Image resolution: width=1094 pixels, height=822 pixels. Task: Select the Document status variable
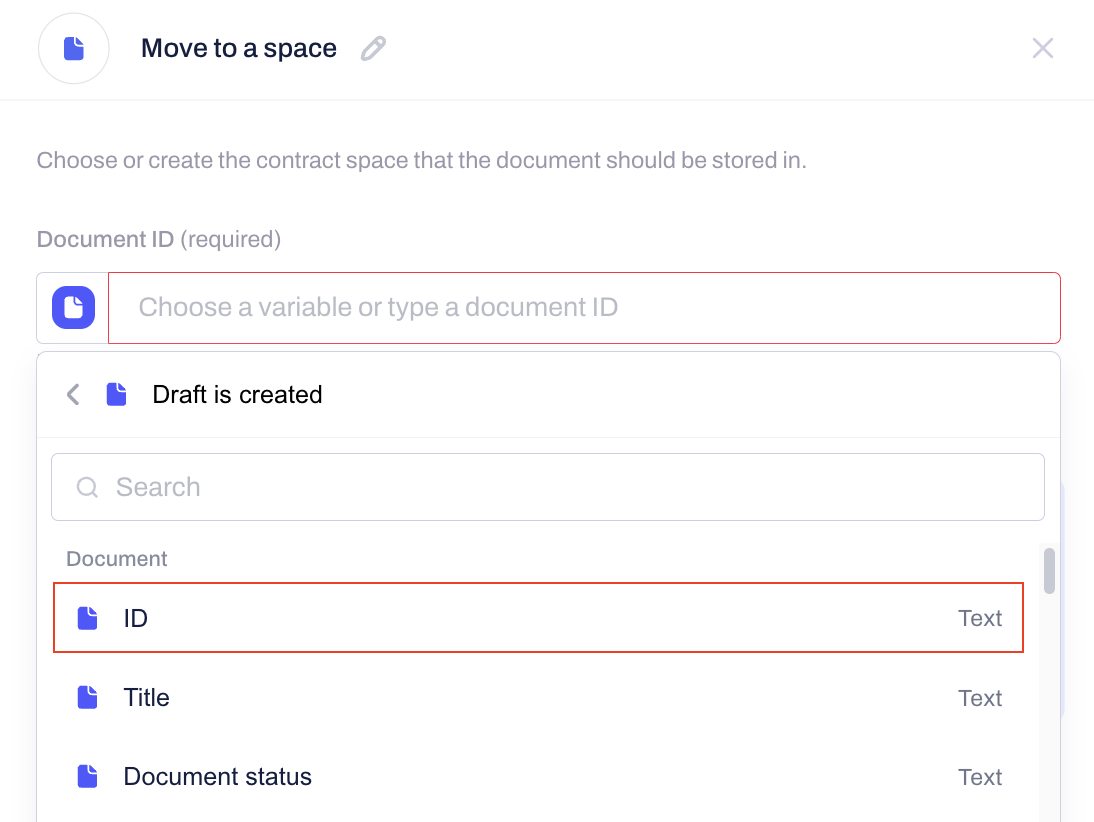point(539,777)
